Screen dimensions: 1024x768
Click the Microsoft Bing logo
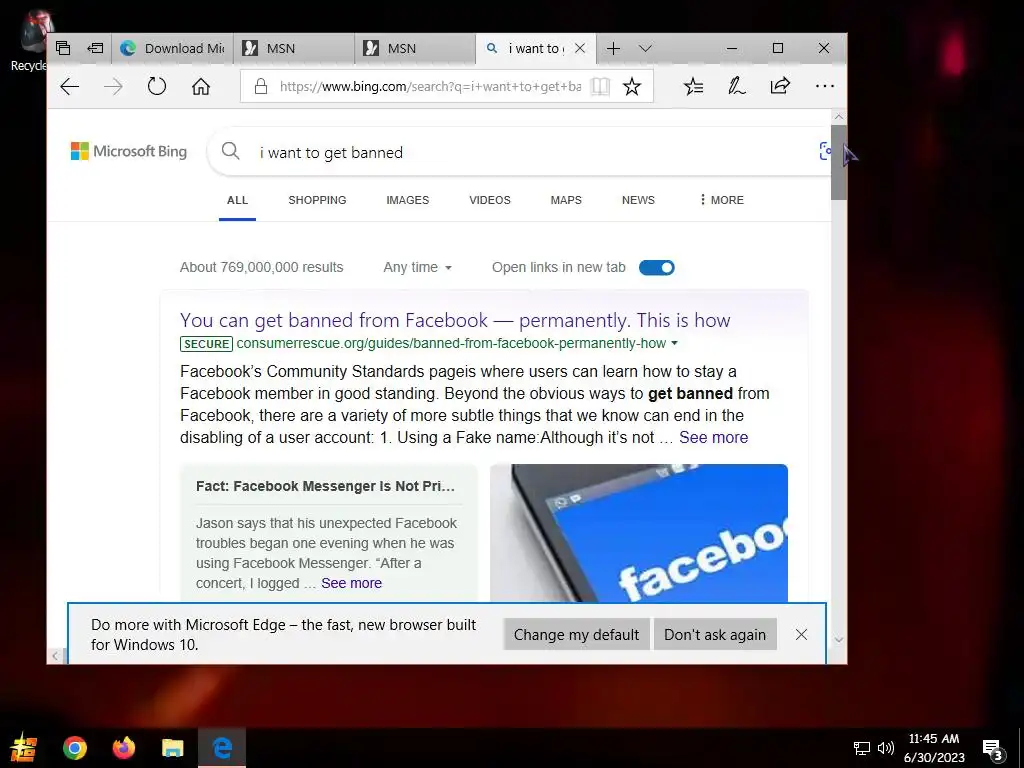click(129, 152)
